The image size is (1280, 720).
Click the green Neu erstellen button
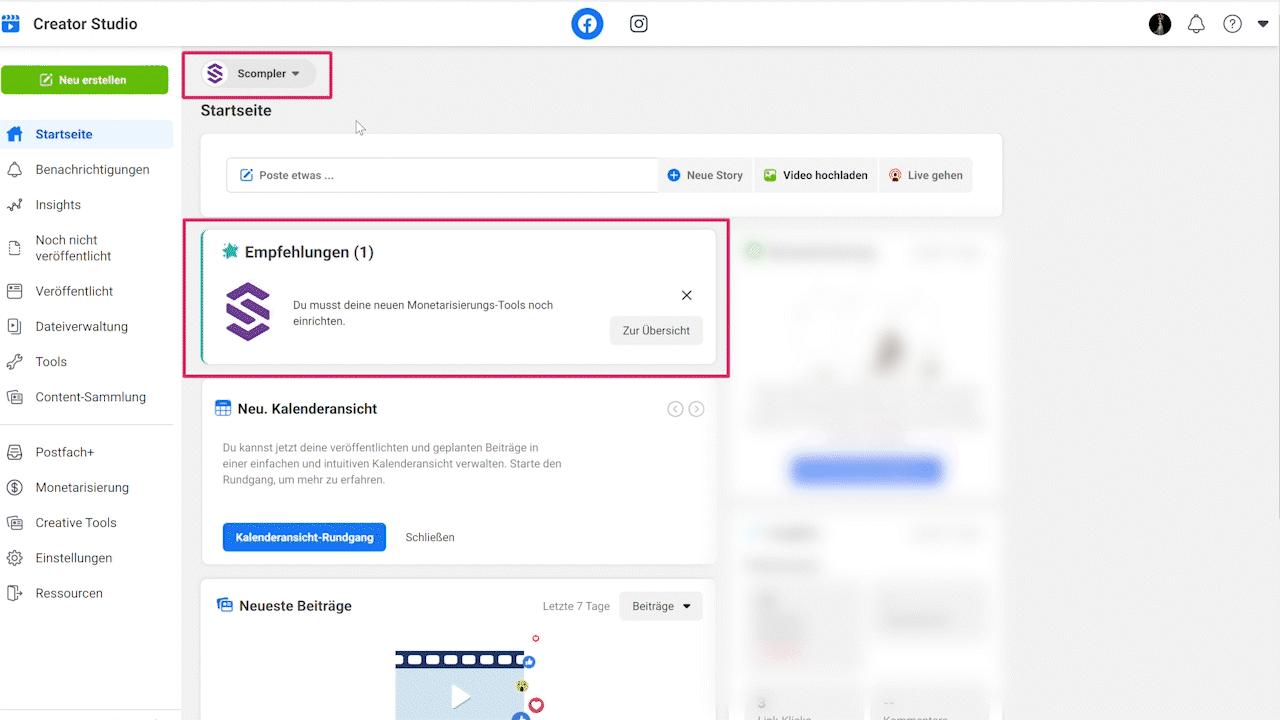coord(84,80)
